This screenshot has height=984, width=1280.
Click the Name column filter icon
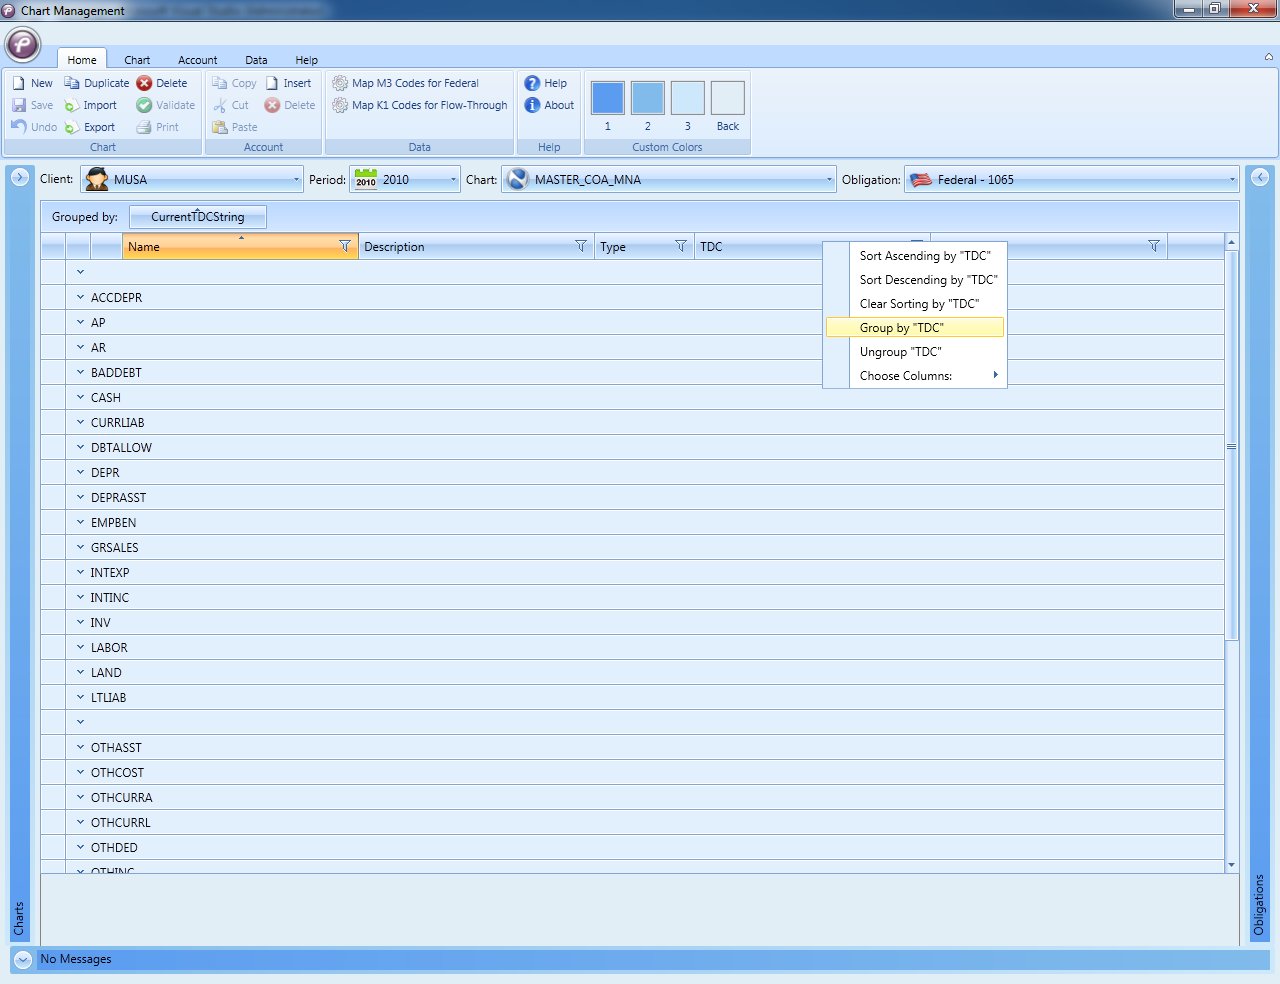[345, 246]
